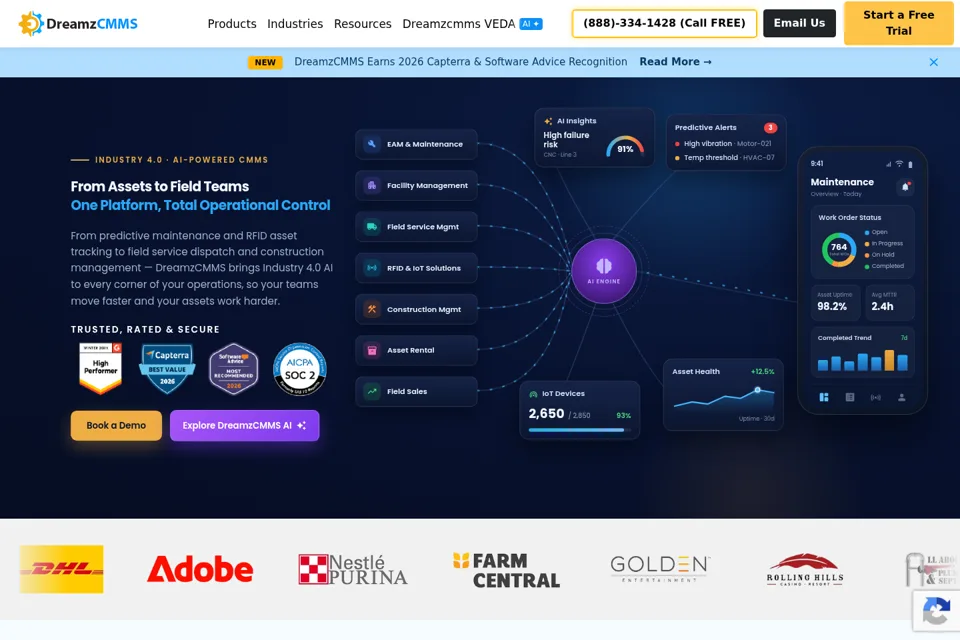Image resolution: width=960 pixels, height=640 pixels.
Task: Open the Industries menu
Action: click(x=294, y=24)
